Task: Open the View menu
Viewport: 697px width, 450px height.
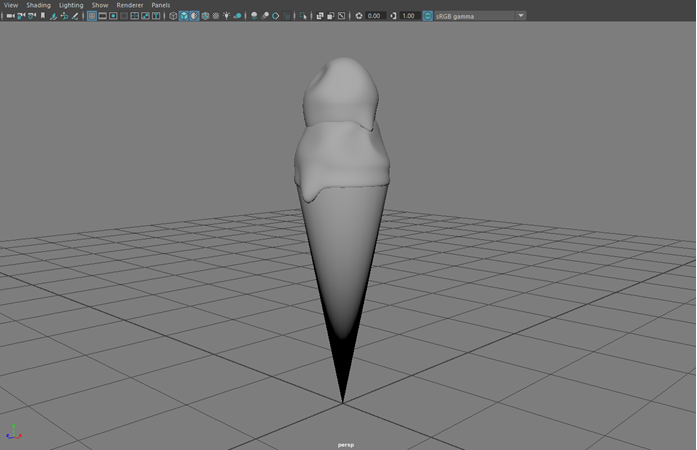Action: 11,5
